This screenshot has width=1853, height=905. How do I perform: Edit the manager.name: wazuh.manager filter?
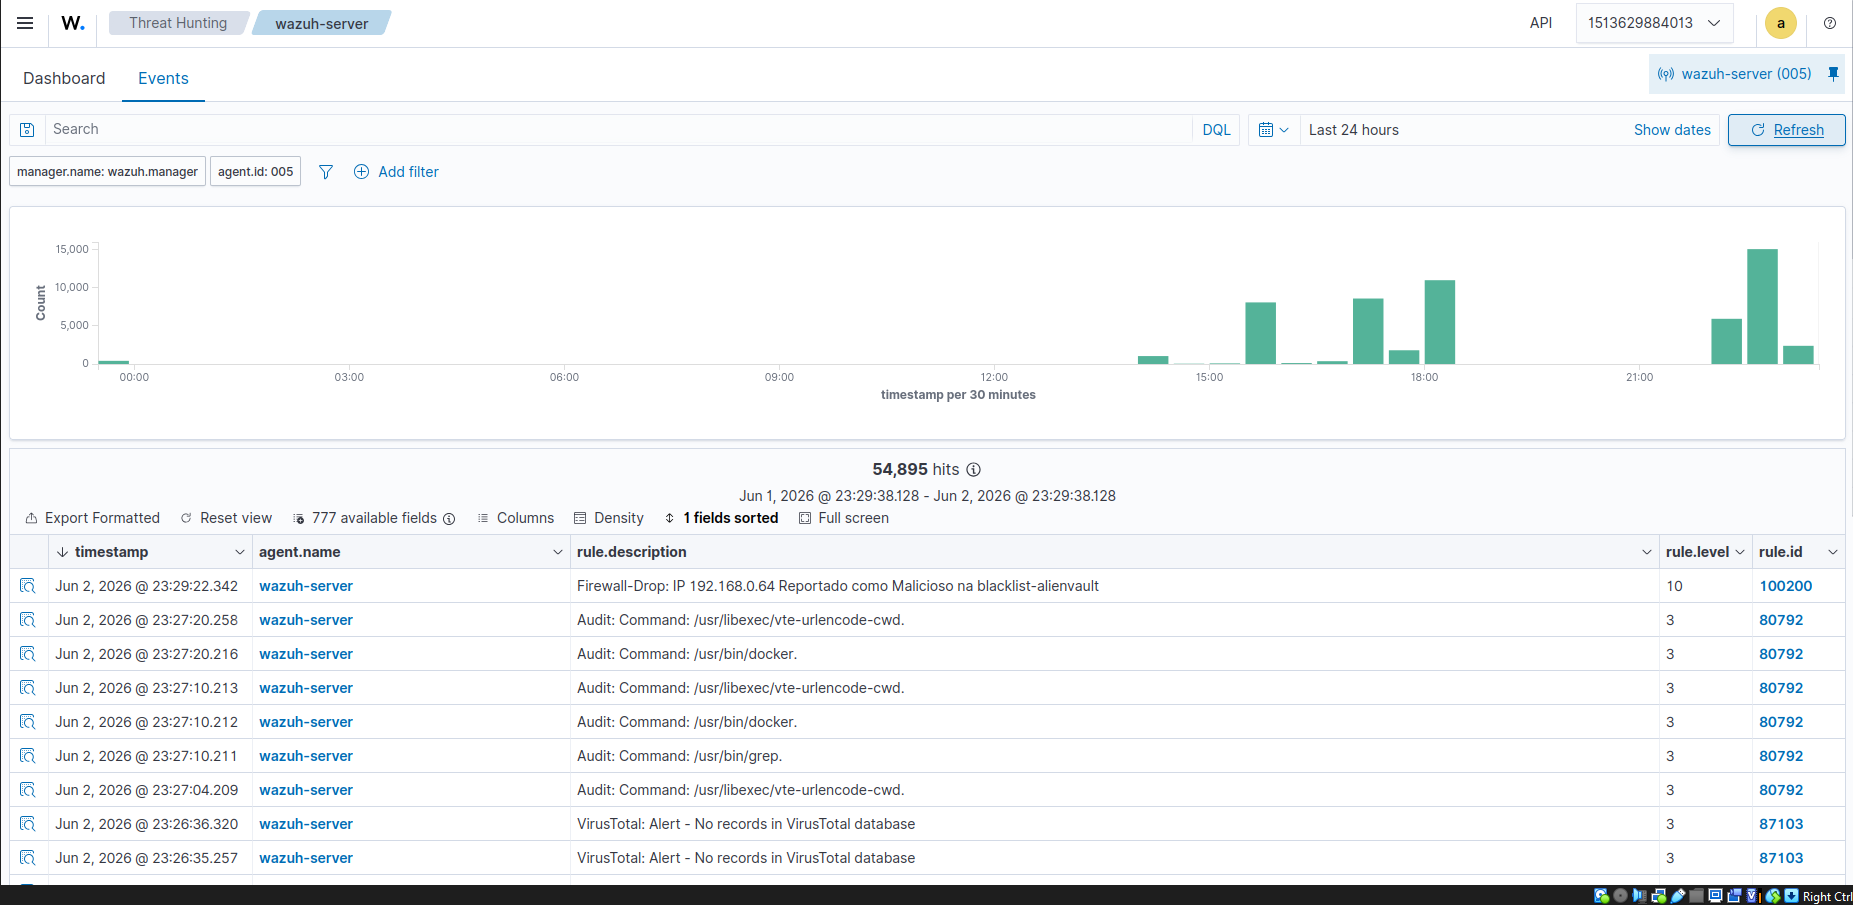[x=108, y=172]
